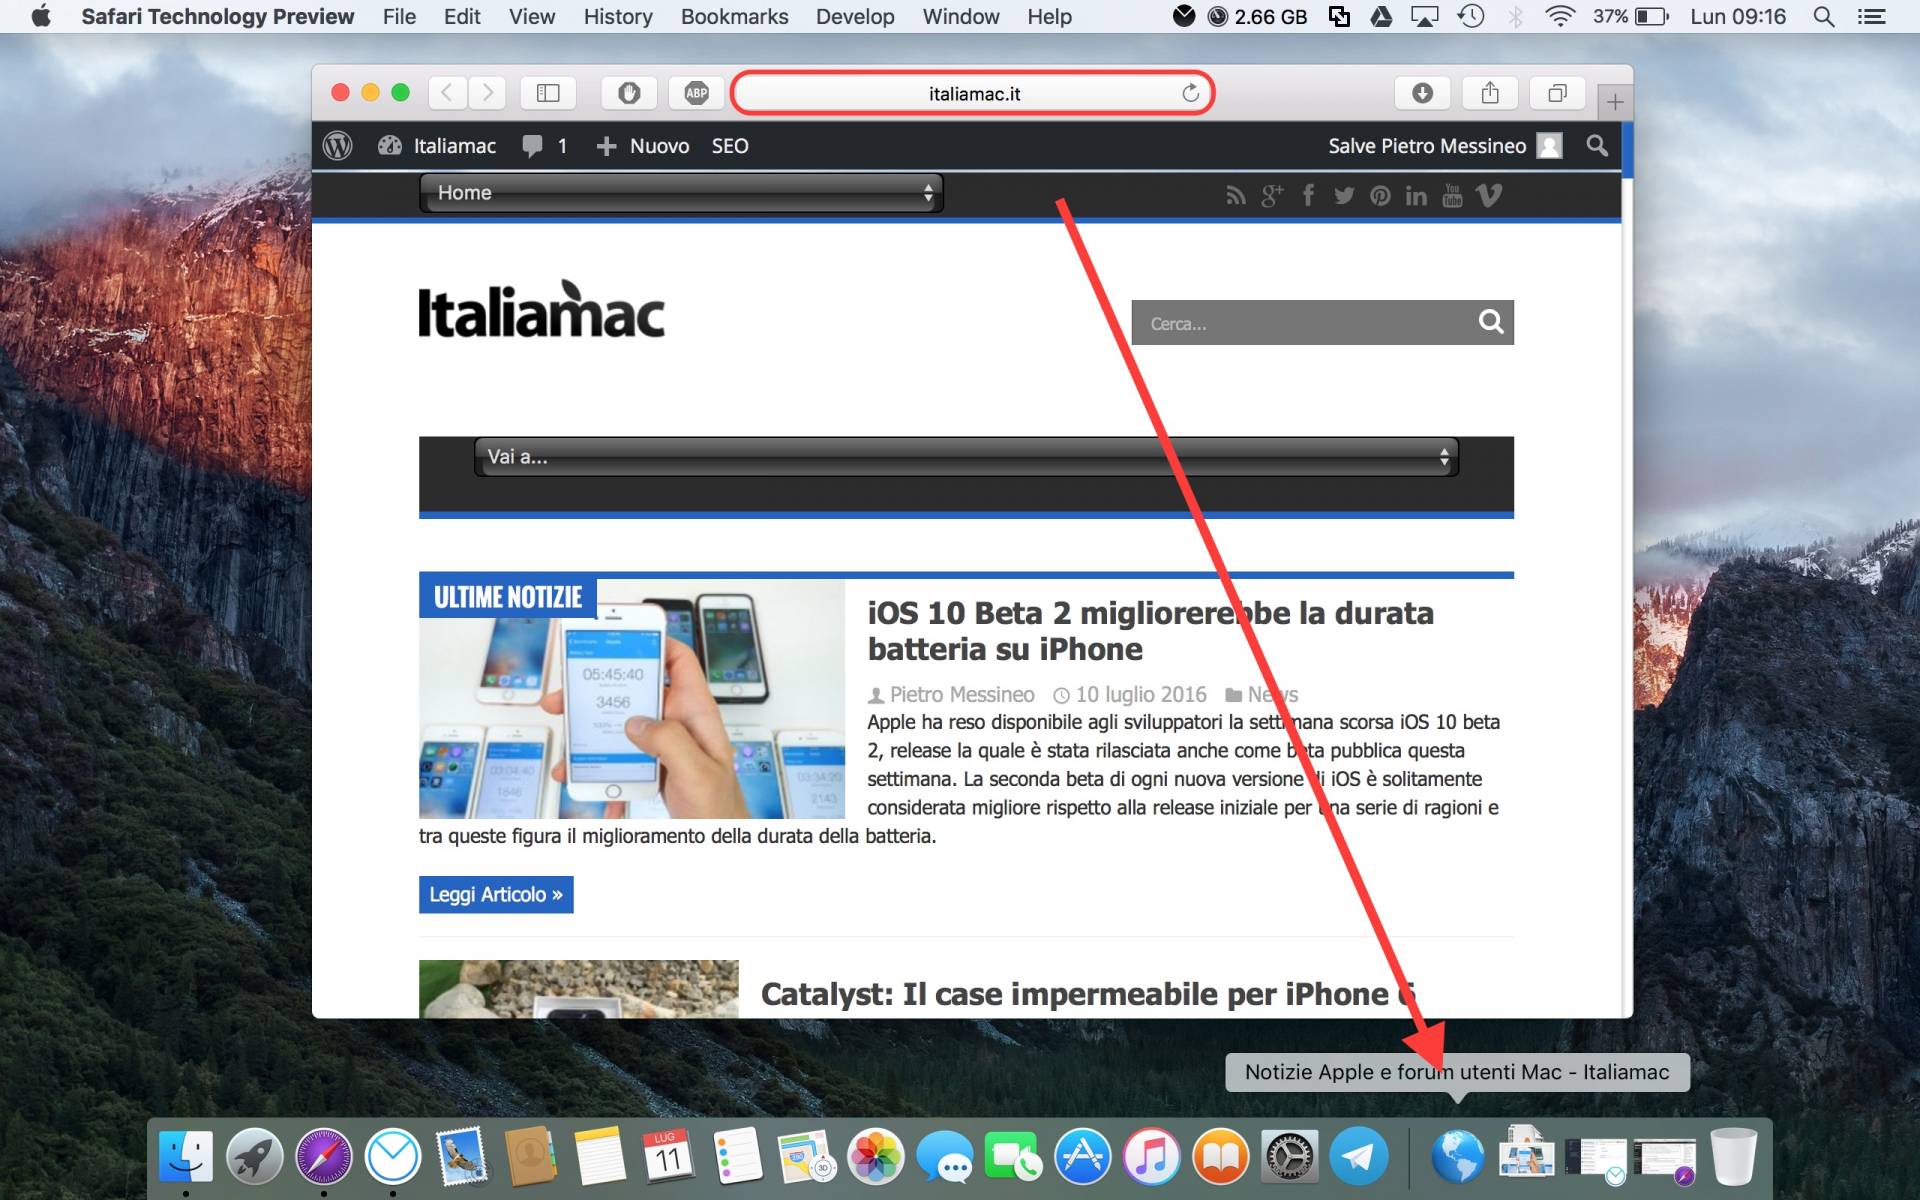Open the YouTube social icon

tap(1452, 196)
